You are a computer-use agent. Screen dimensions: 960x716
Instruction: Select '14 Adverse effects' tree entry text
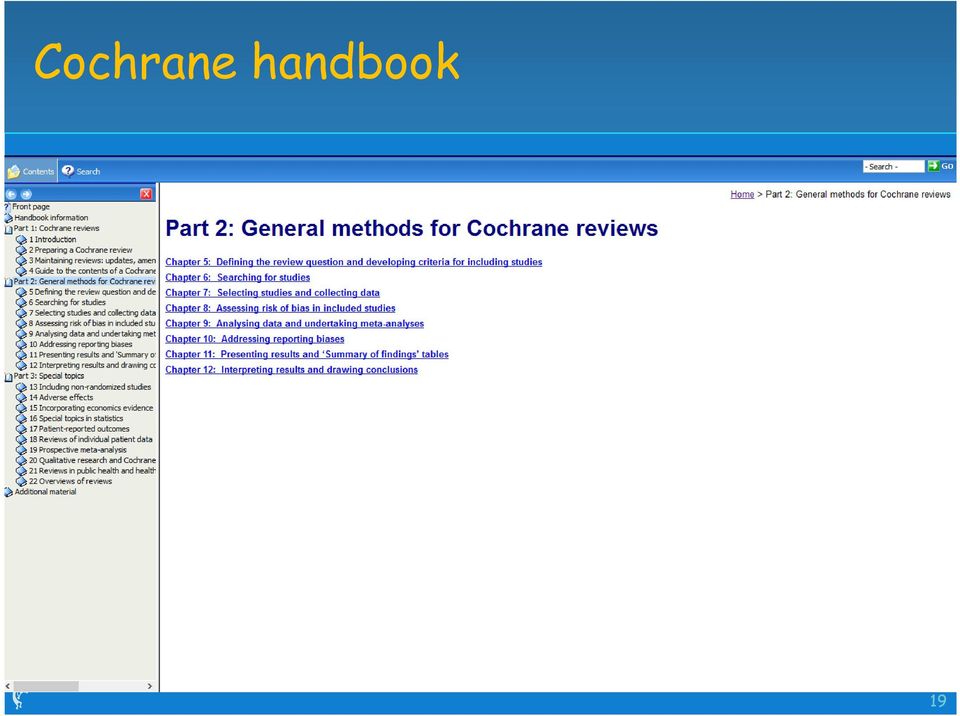pyautogui.click(x=61, y=398)
